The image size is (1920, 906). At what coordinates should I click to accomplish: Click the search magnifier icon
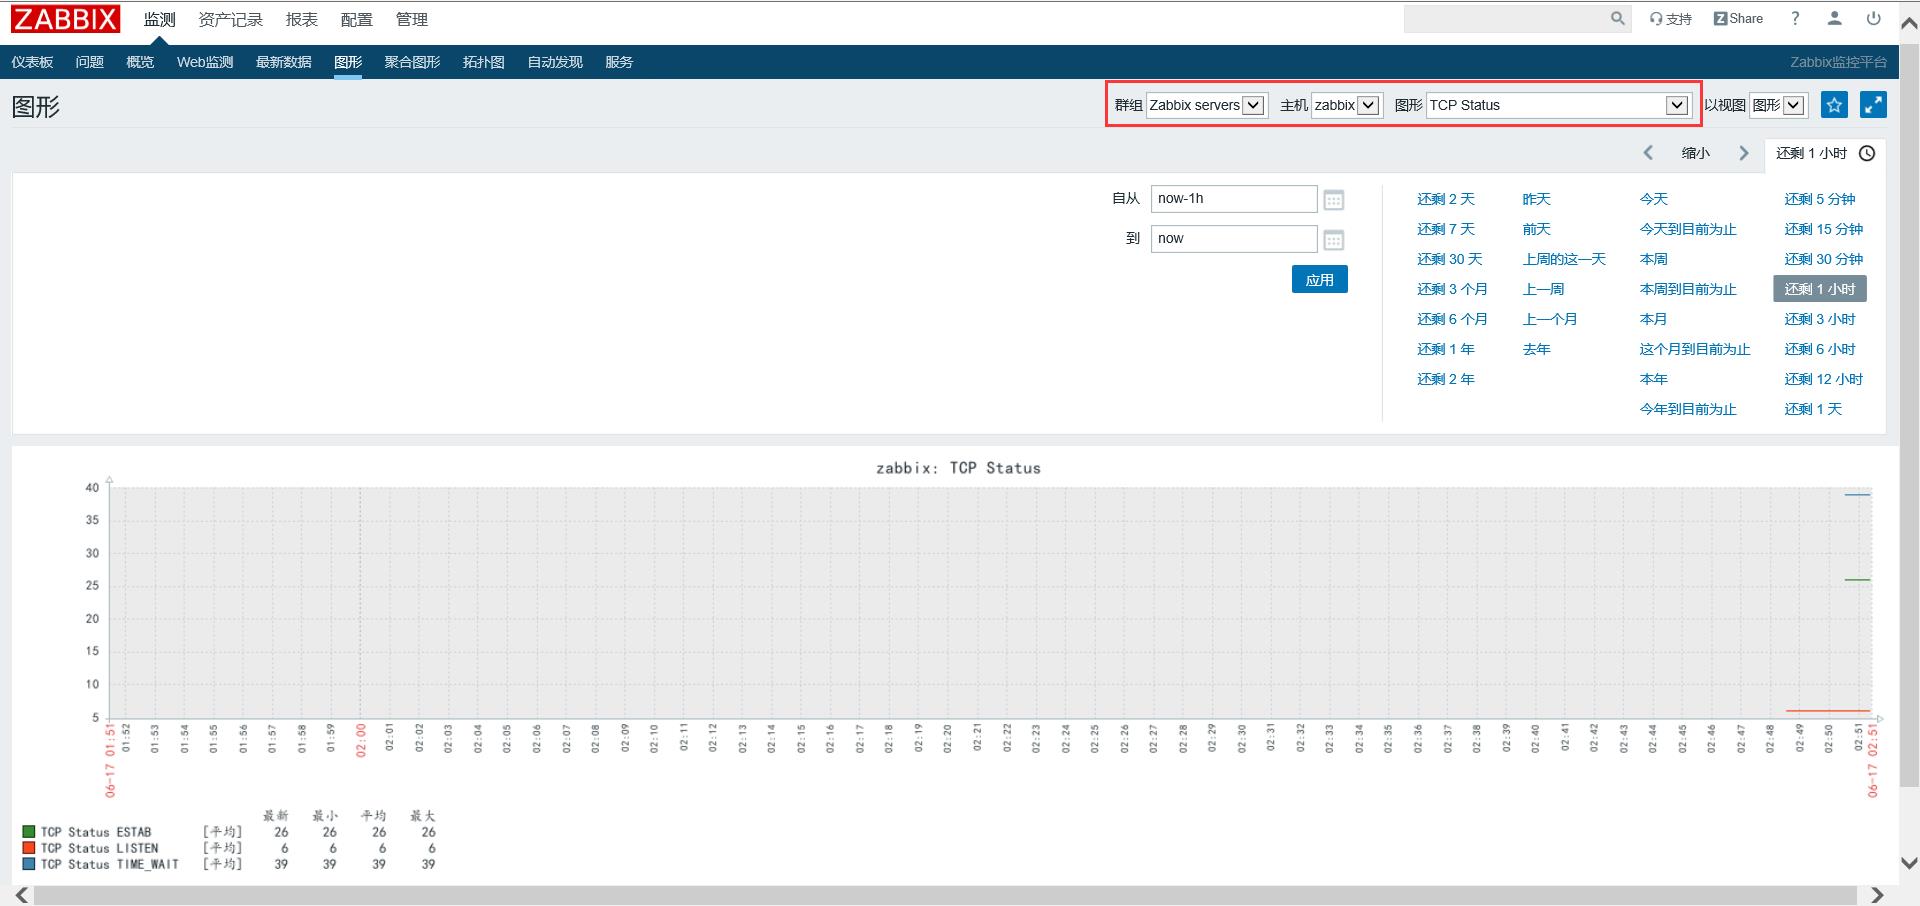point(1617,19)
